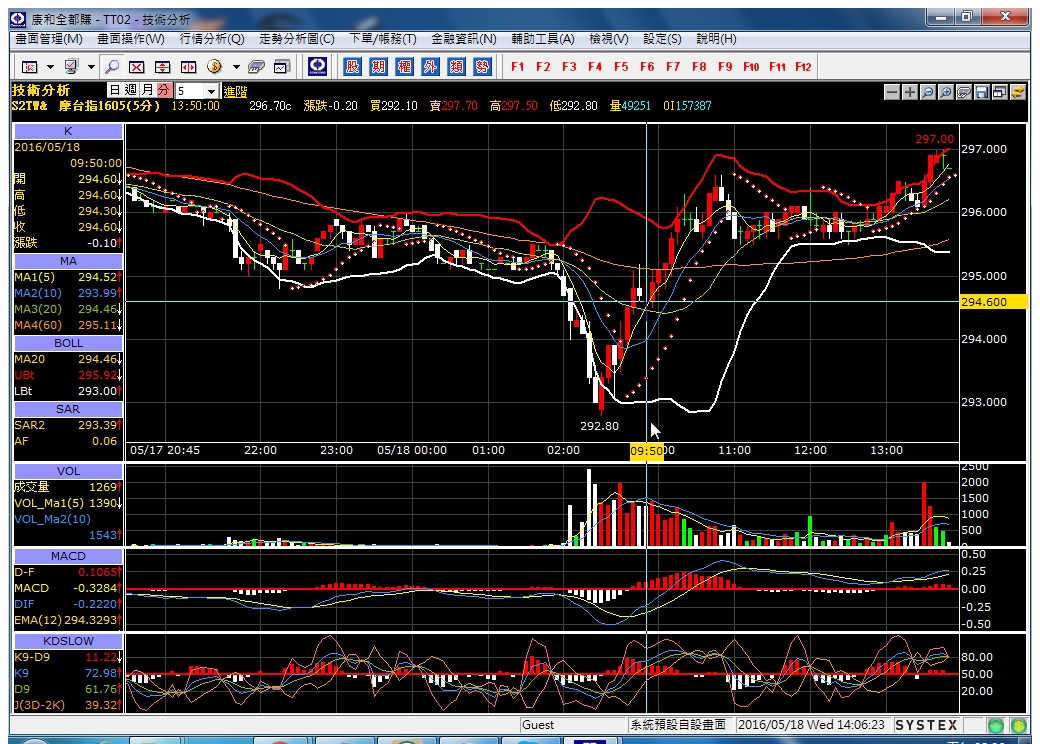
Task: Open the minute interval dropdown showing 5
Action: coord(212,91)
